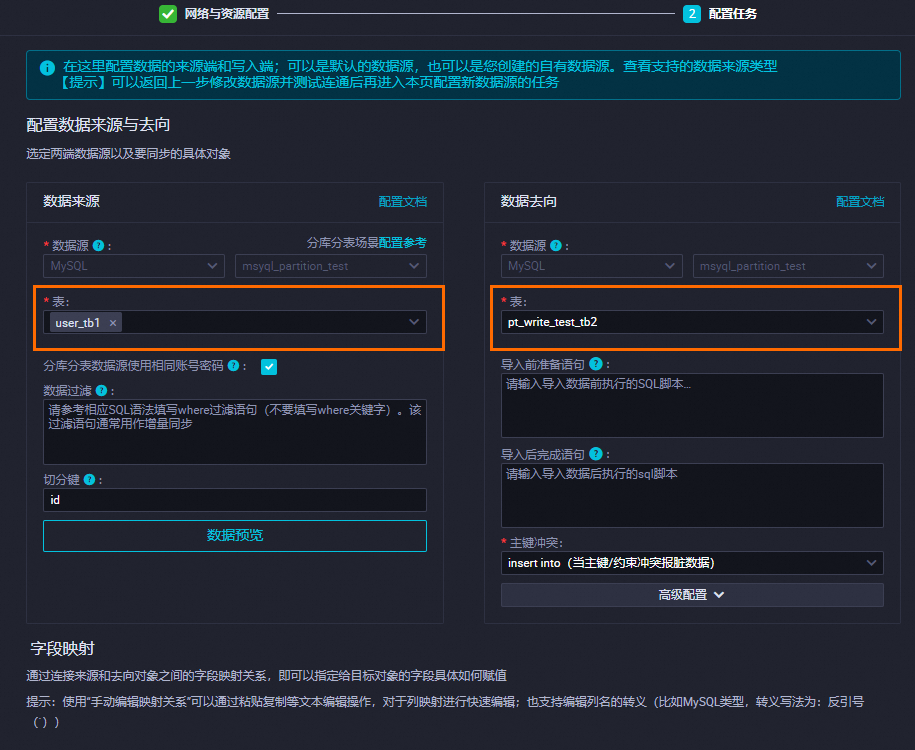Screen dimensions: 915x750
Task: Open help icon next to 导入前准备语句
Action: pos(596,364)
